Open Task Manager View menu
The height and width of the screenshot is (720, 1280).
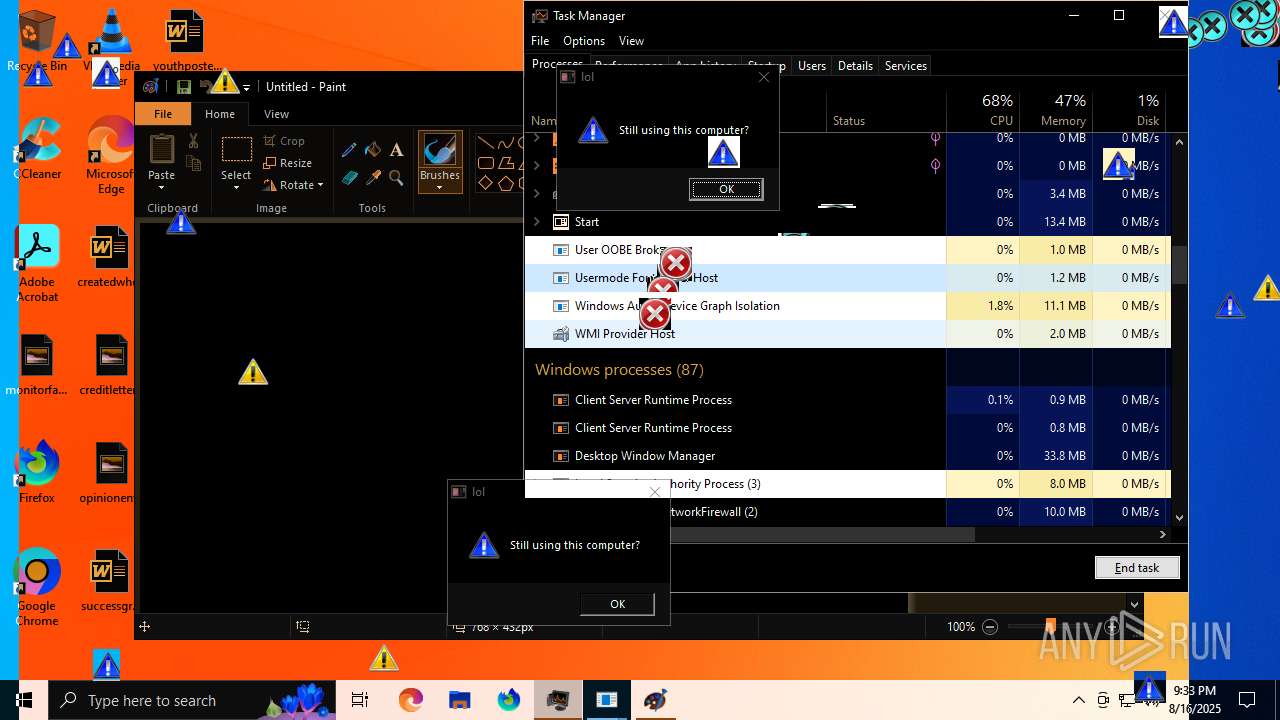click(631, 41)
